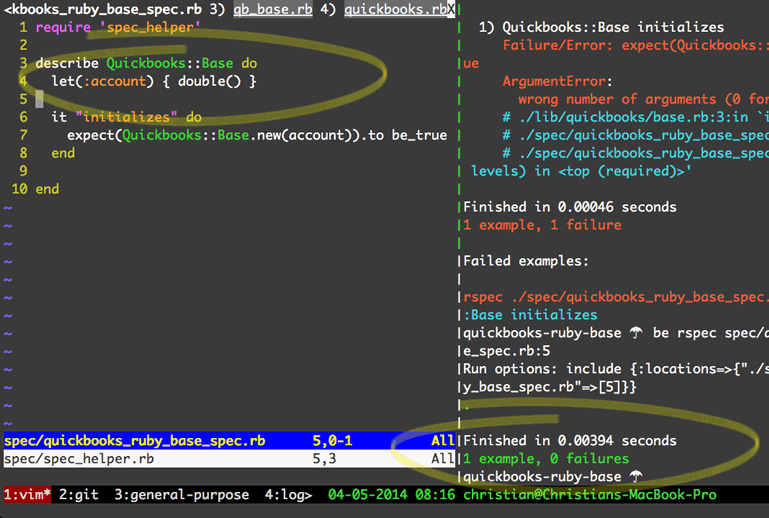Click the umbrella prompt icon on last terminal line
The image size is (769, 518).
point(636,477)
